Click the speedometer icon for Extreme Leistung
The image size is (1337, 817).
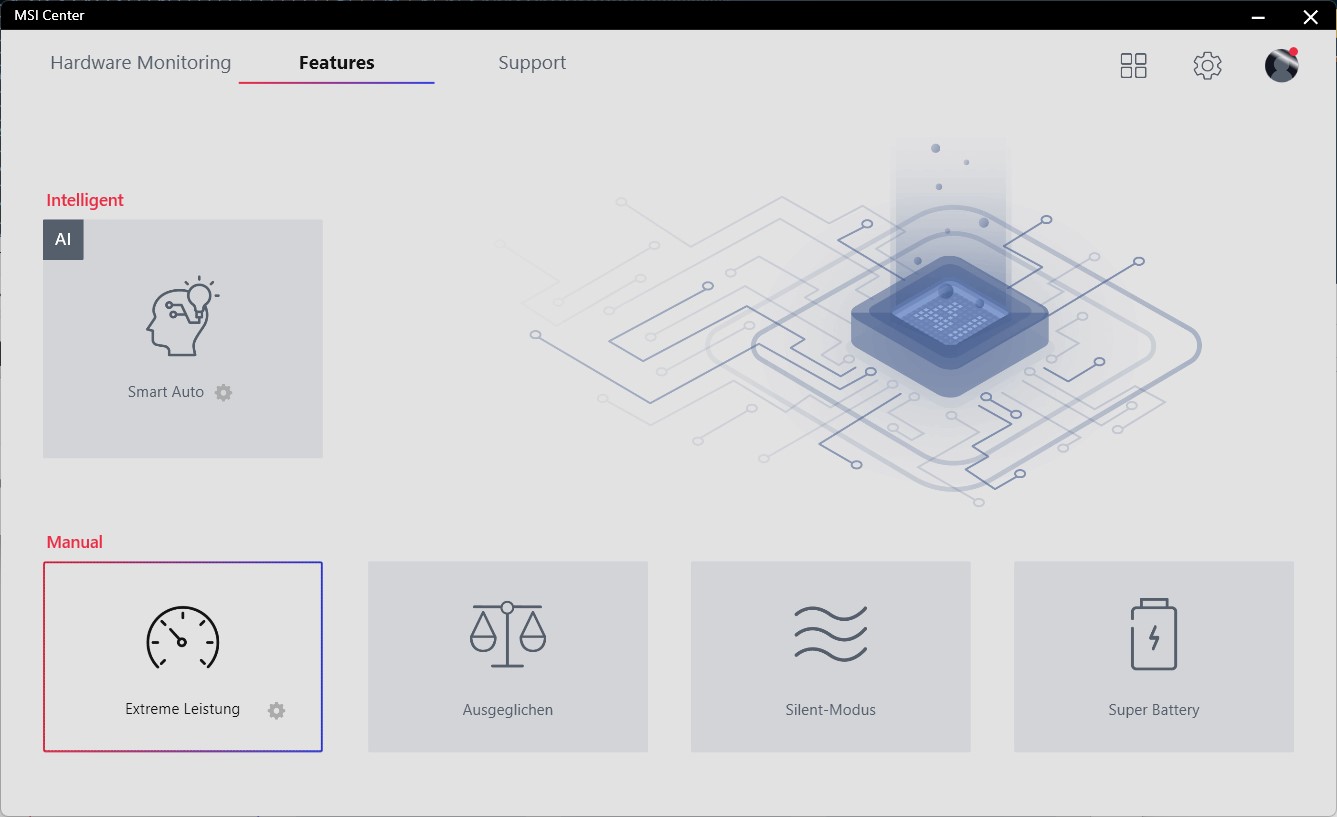183,637
